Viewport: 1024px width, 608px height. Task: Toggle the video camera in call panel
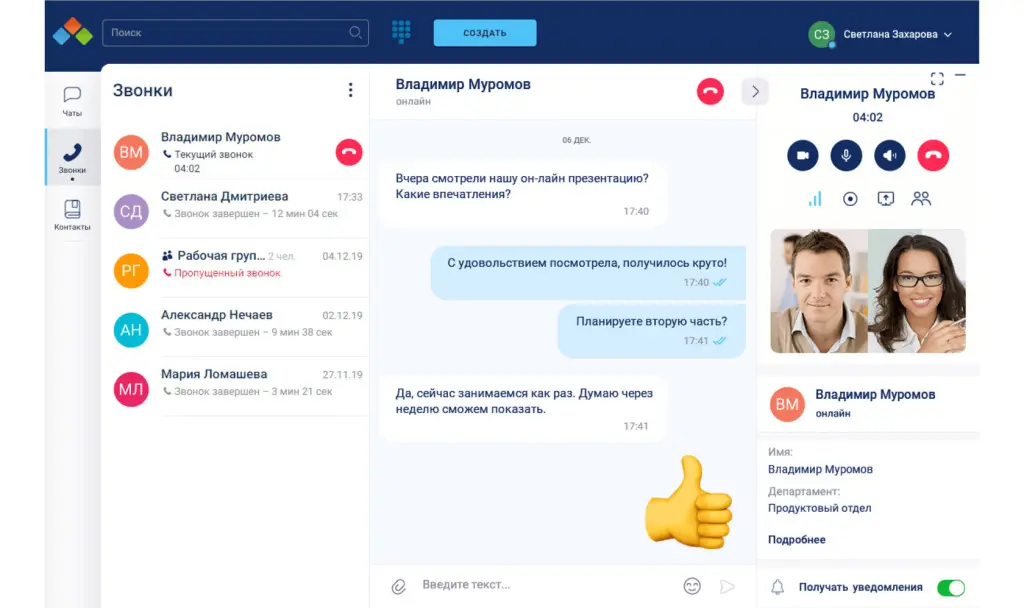tap(803, 155)
